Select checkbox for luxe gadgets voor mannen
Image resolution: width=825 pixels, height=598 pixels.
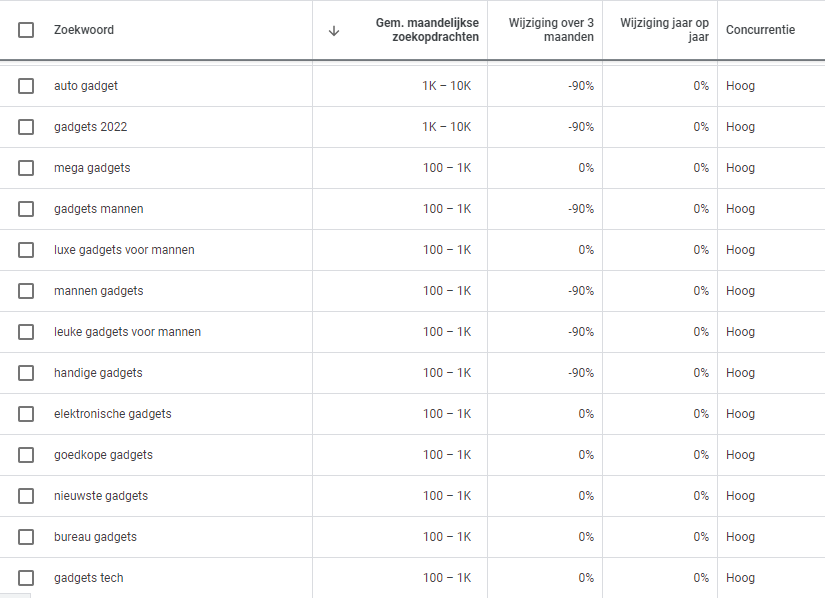coord(26,250)
